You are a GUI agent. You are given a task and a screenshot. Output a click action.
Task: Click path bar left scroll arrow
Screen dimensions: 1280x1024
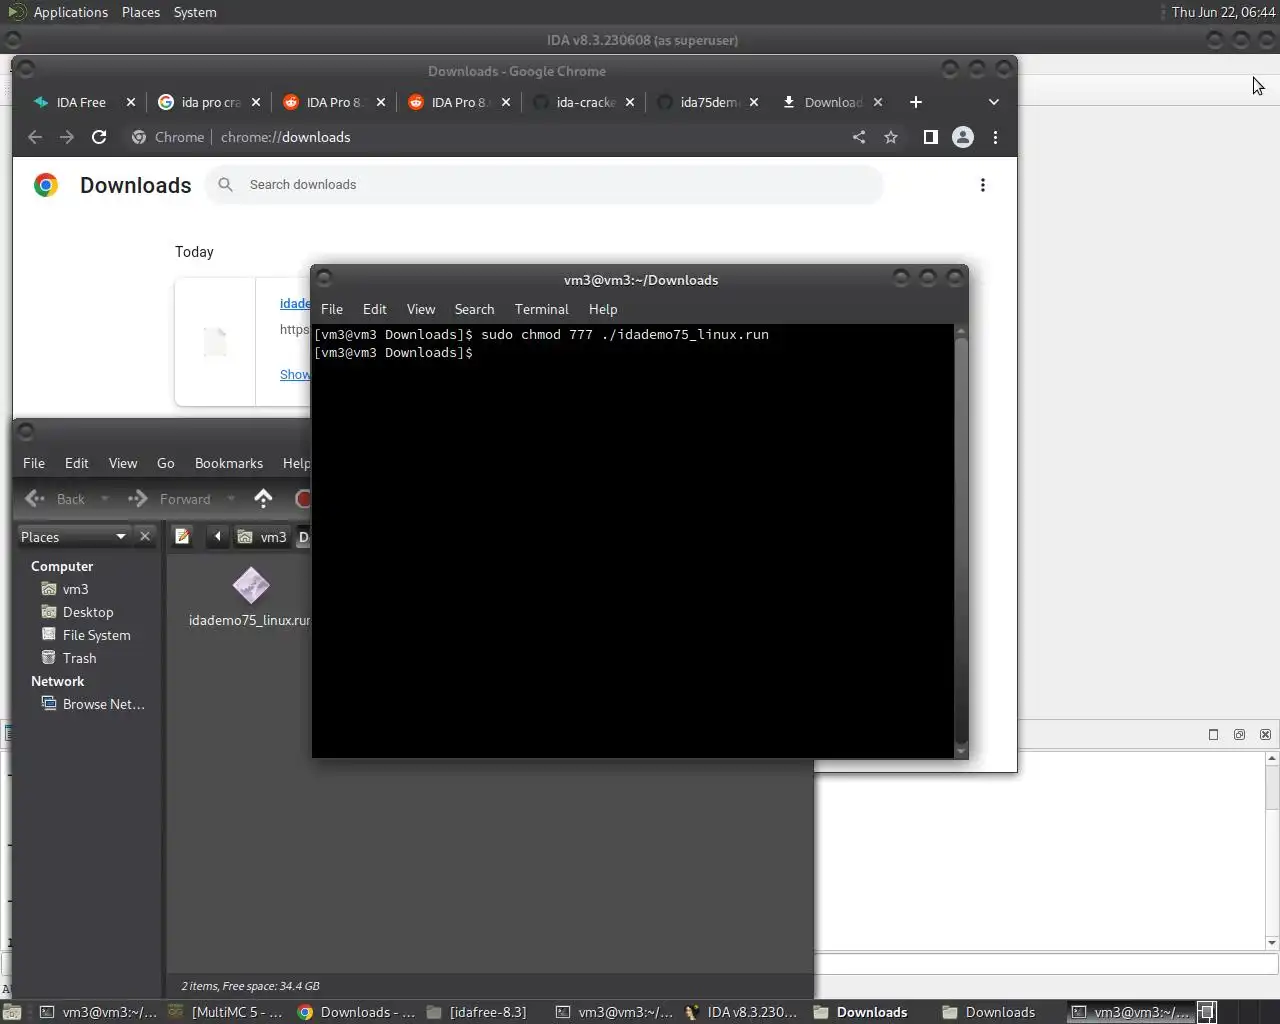[x=217, y=537]
